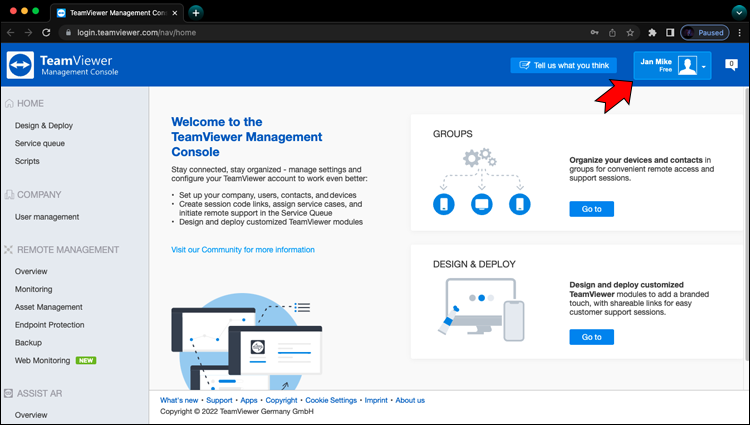This screenshot has width=750, height=425.
Task: Click Cookie Settings footer link
Action: (x=331, y=400)
